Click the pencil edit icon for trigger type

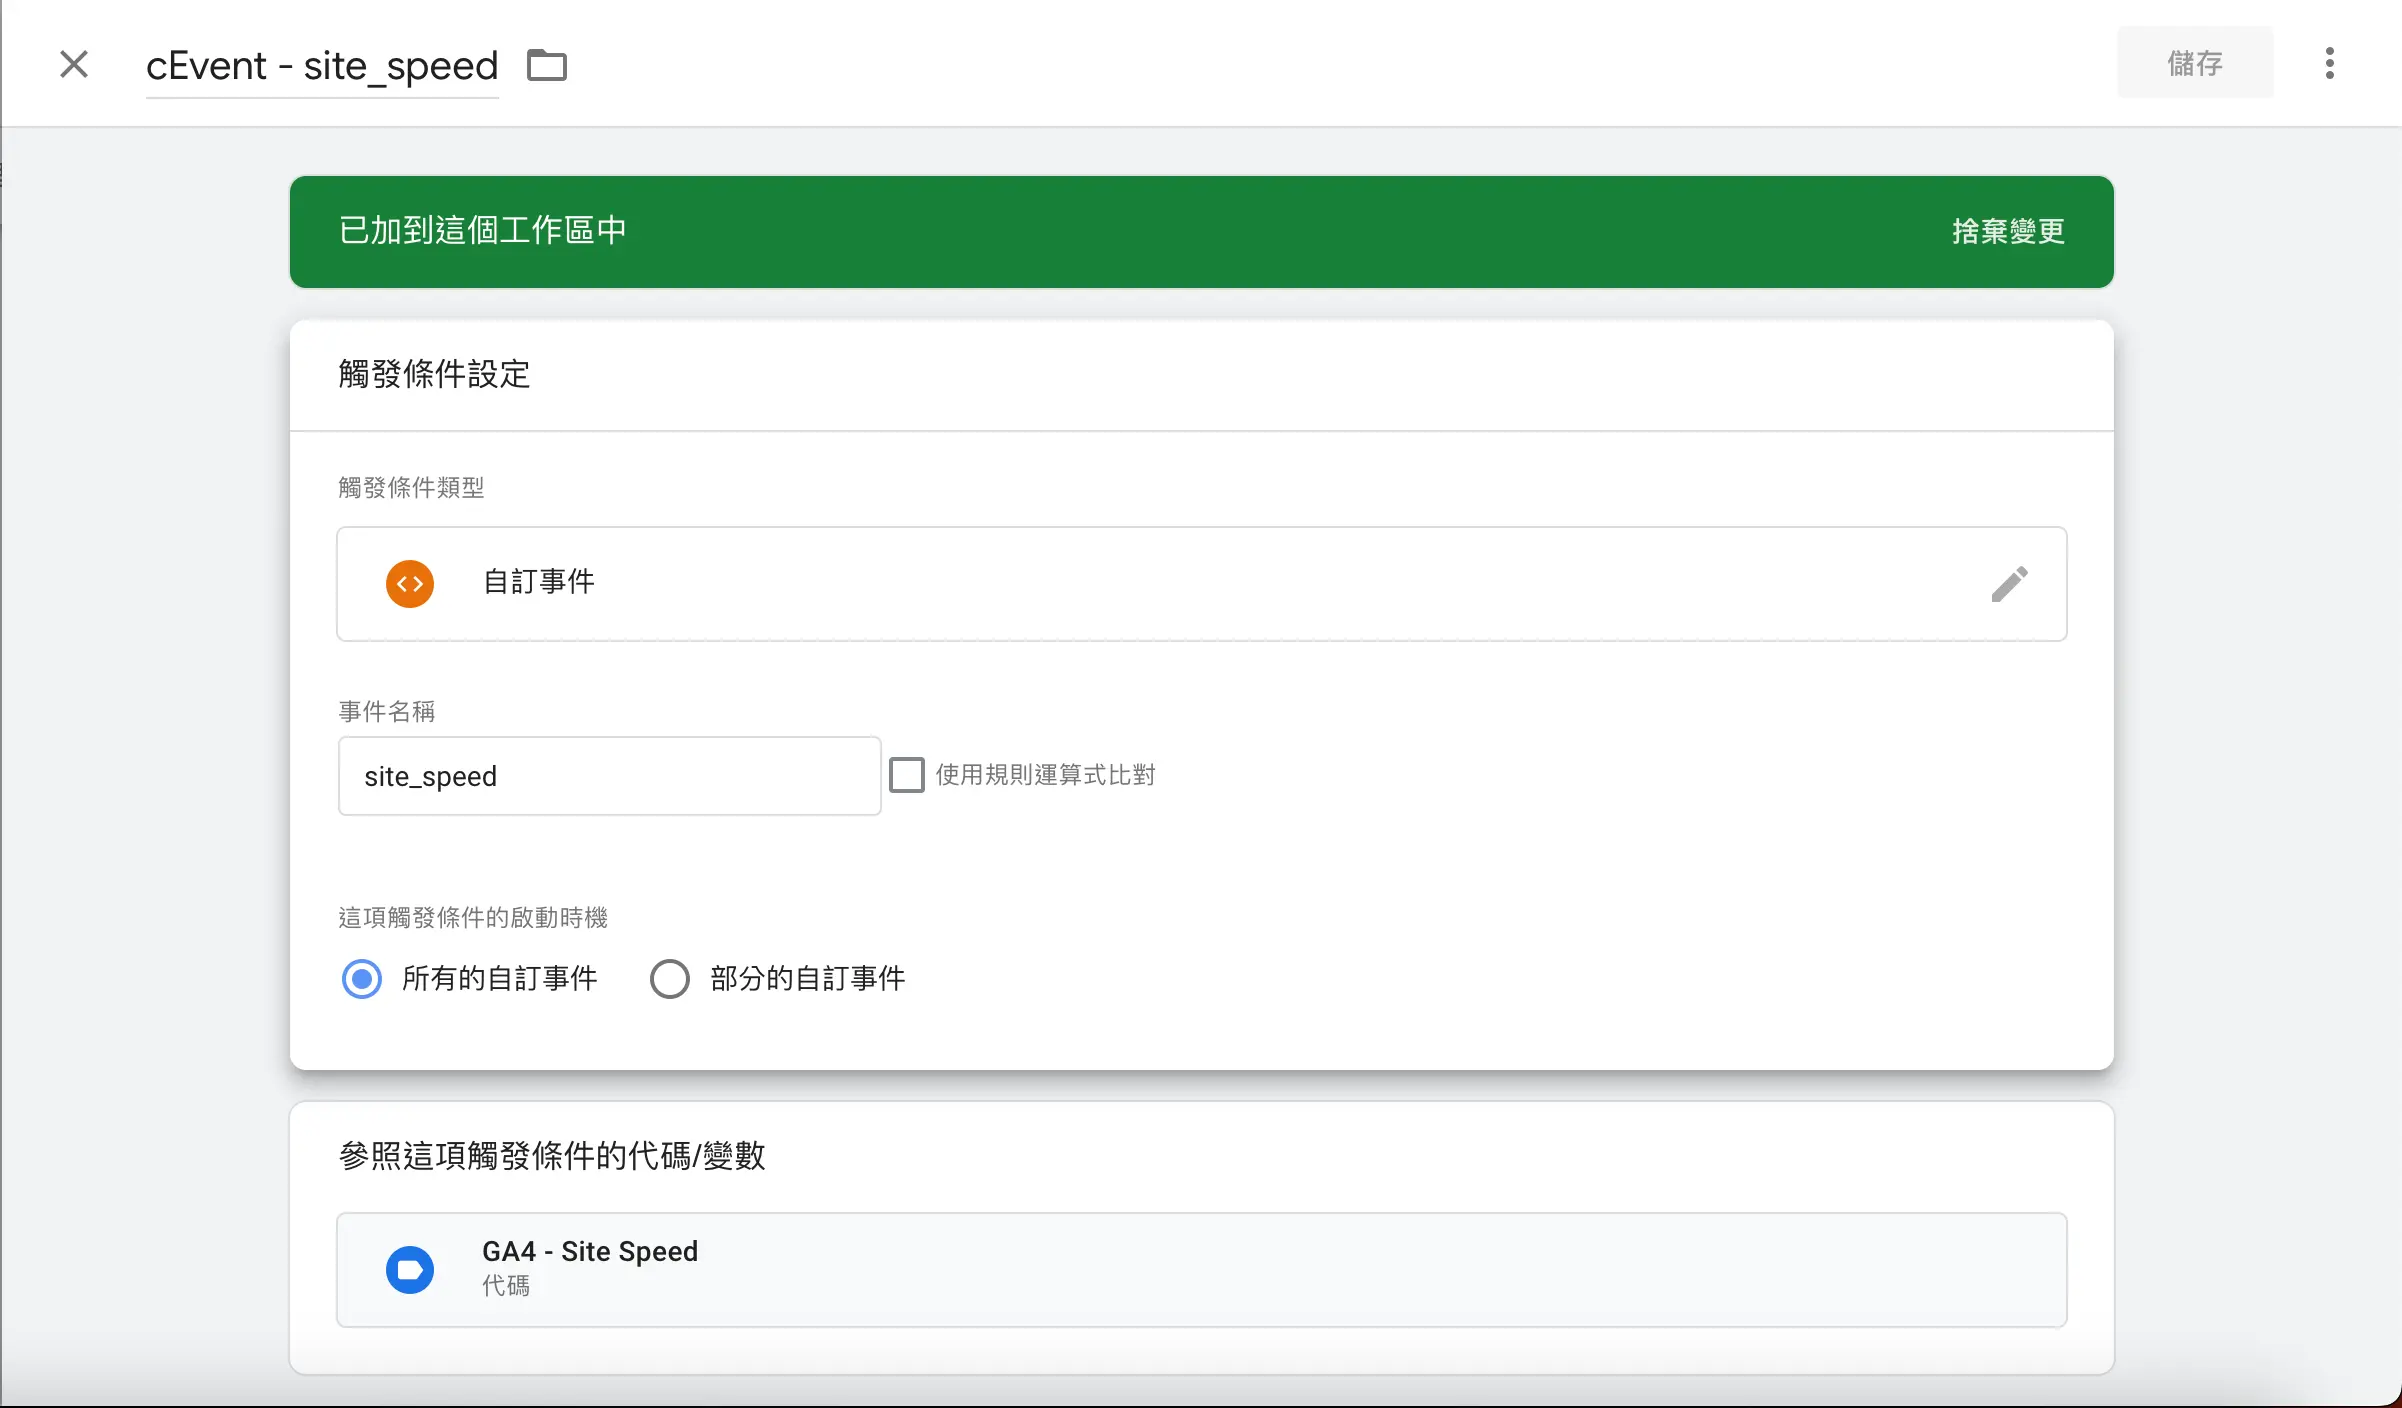click(x=2009, y=584)
